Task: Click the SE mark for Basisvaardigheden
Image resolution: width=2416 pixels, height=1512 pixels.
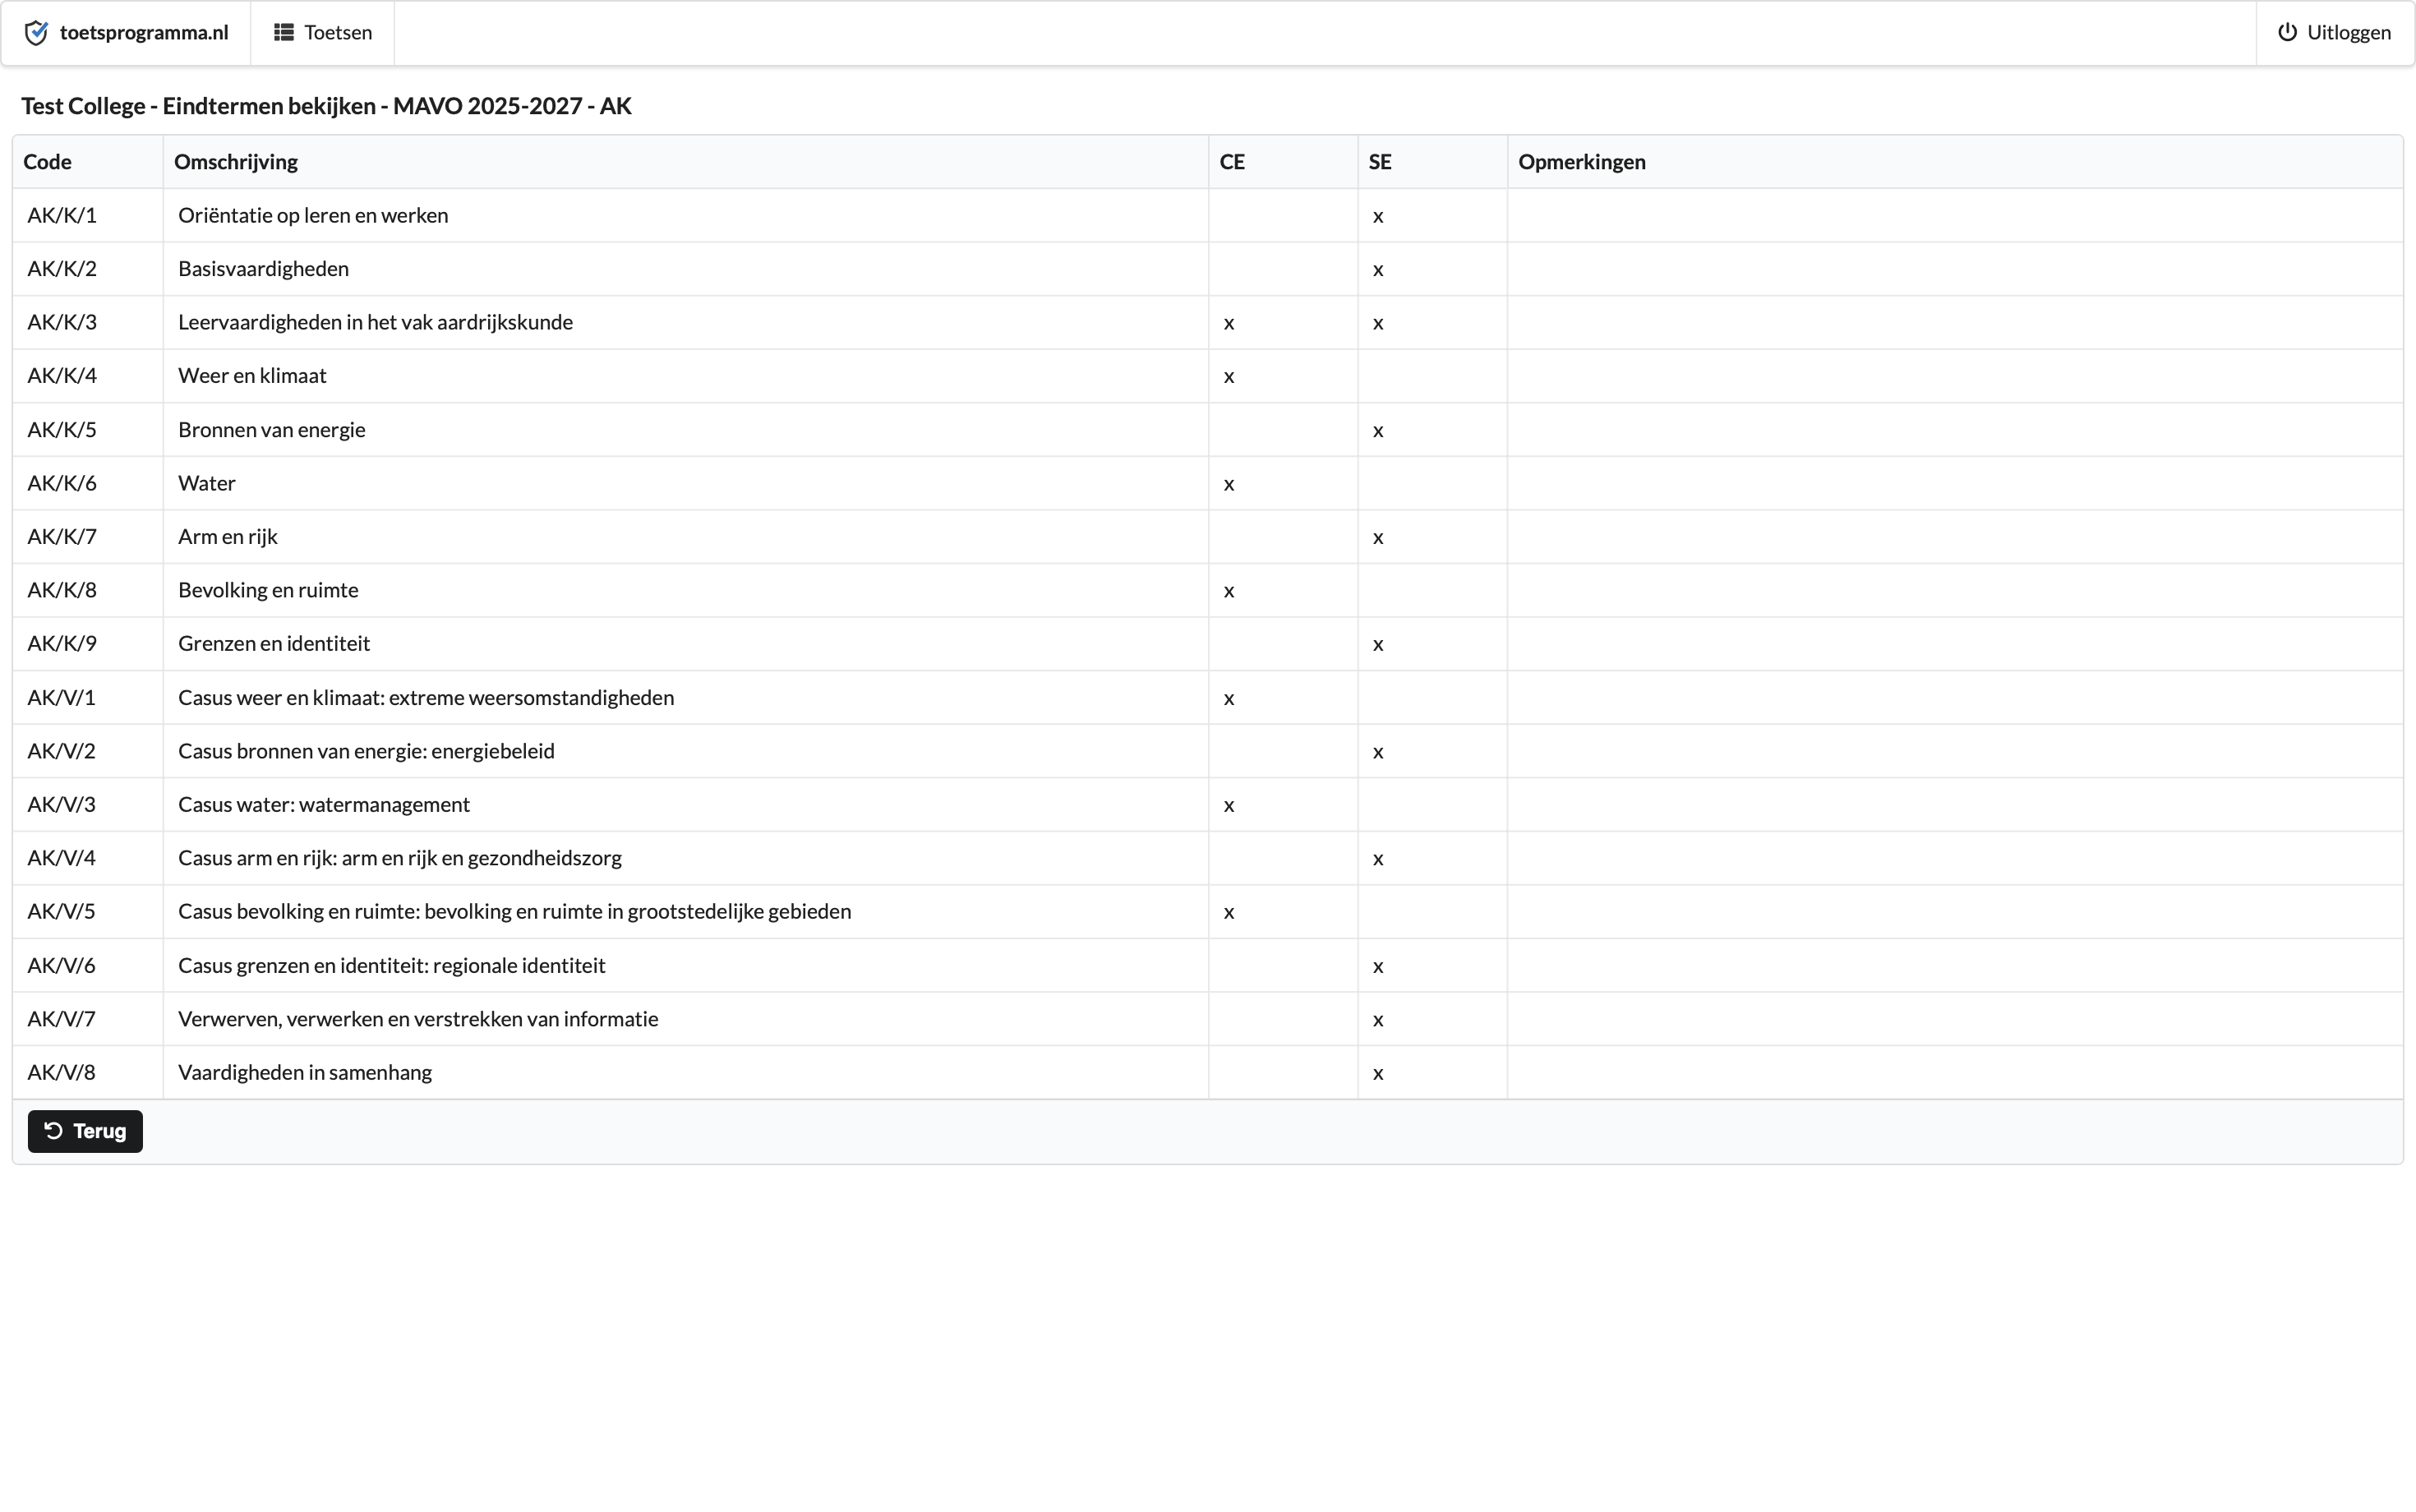Action: tap(1378, 270)
